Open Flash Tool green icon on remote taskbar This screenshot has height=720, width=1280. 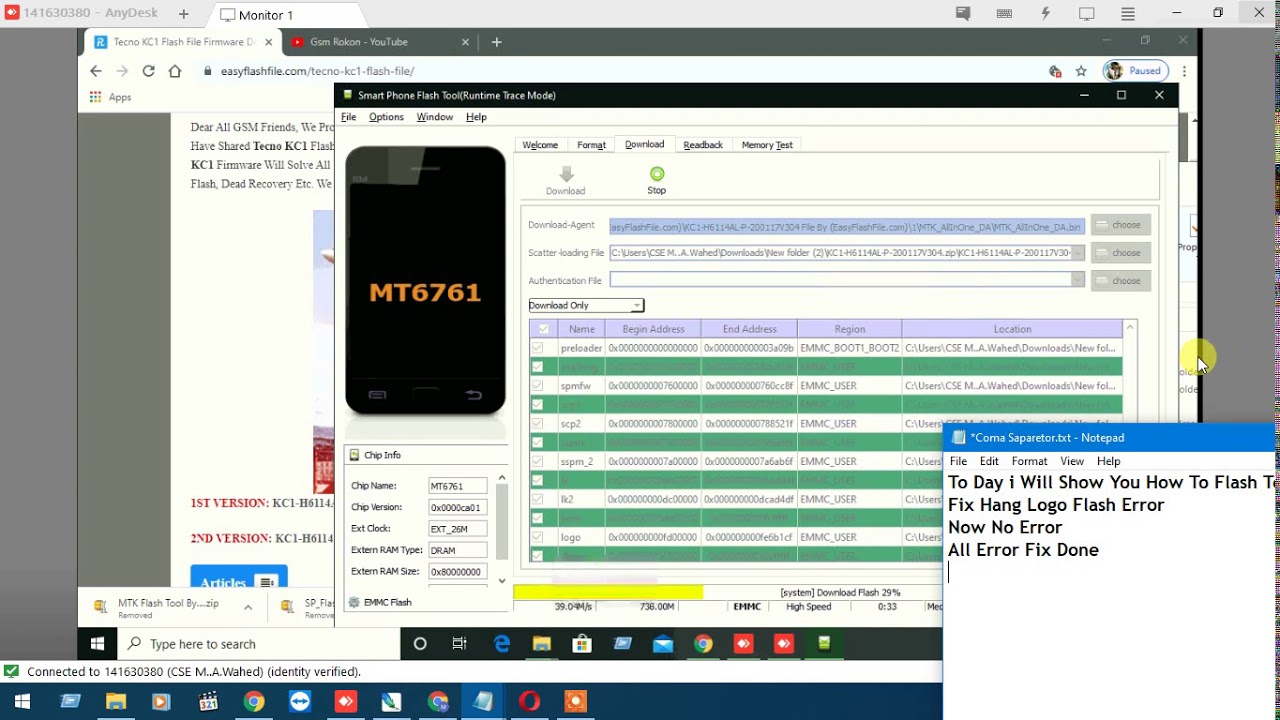click(x=824, y=644)
